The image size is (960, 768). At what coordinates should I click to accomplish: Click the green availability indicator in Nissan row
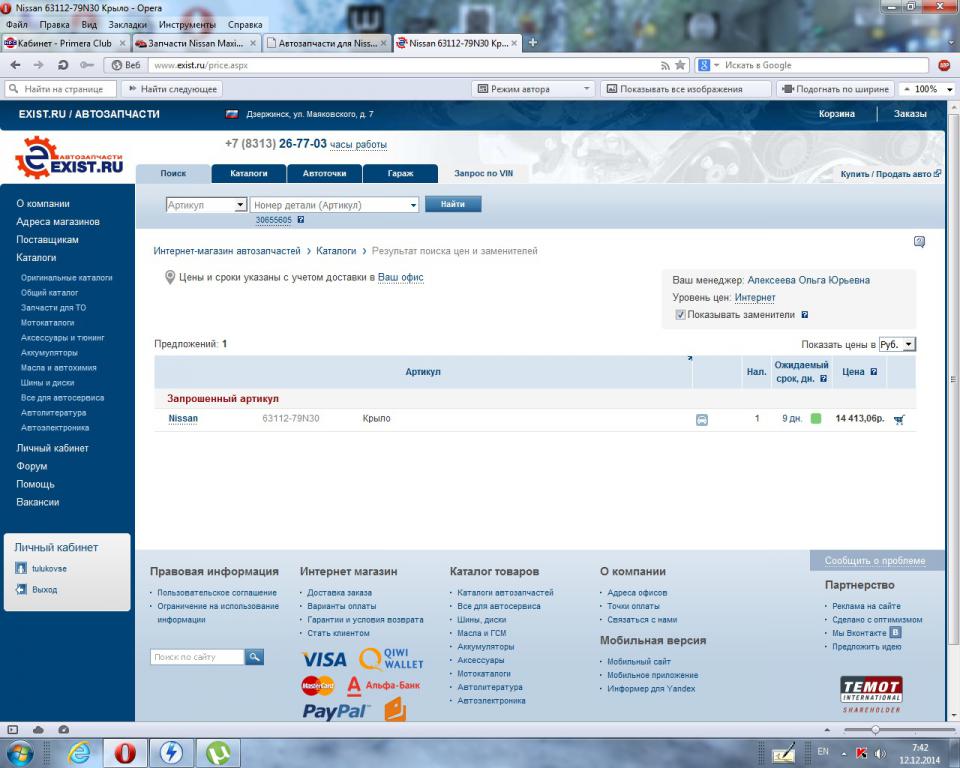tap(816, 418)
